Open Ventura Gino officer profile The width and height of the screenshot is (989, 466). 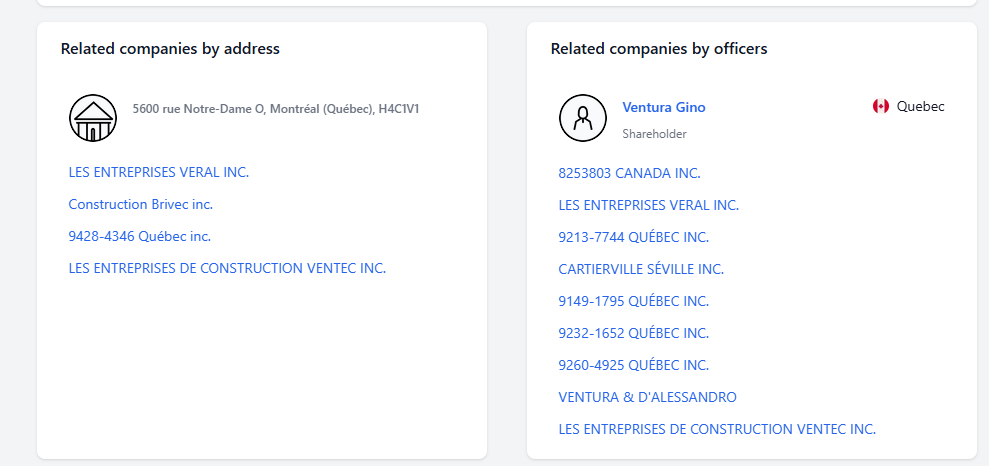pyautogui.click(x=664, y=107)
